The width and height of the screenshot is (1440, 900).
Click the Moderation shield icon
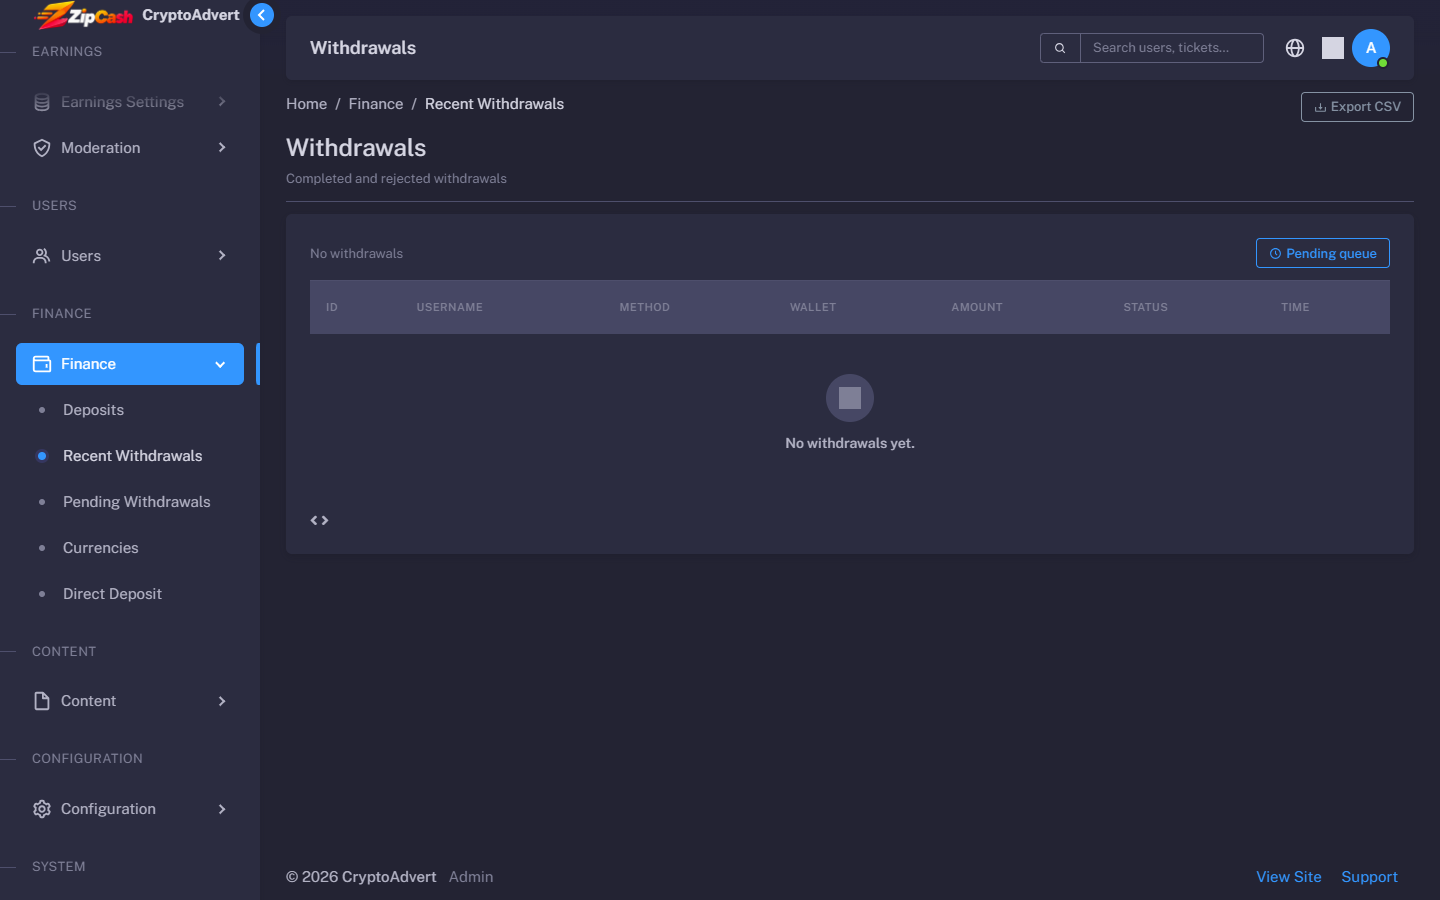coord(42,148)
